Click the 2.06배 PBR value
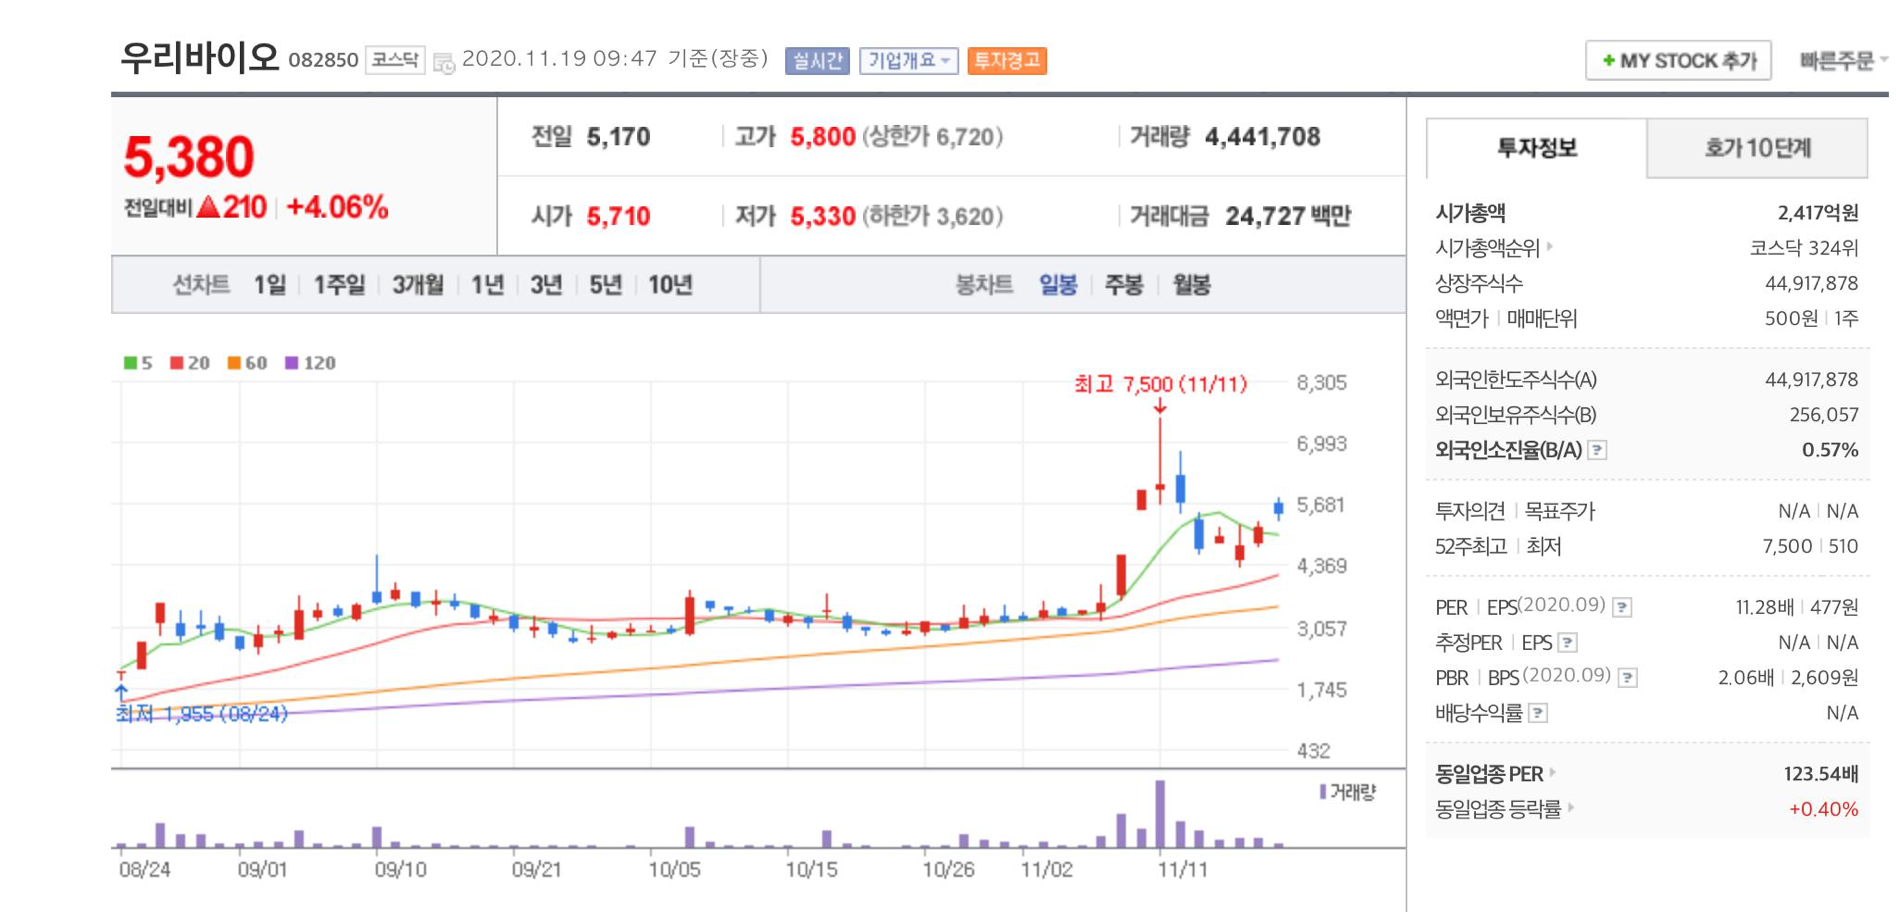 1745,678
